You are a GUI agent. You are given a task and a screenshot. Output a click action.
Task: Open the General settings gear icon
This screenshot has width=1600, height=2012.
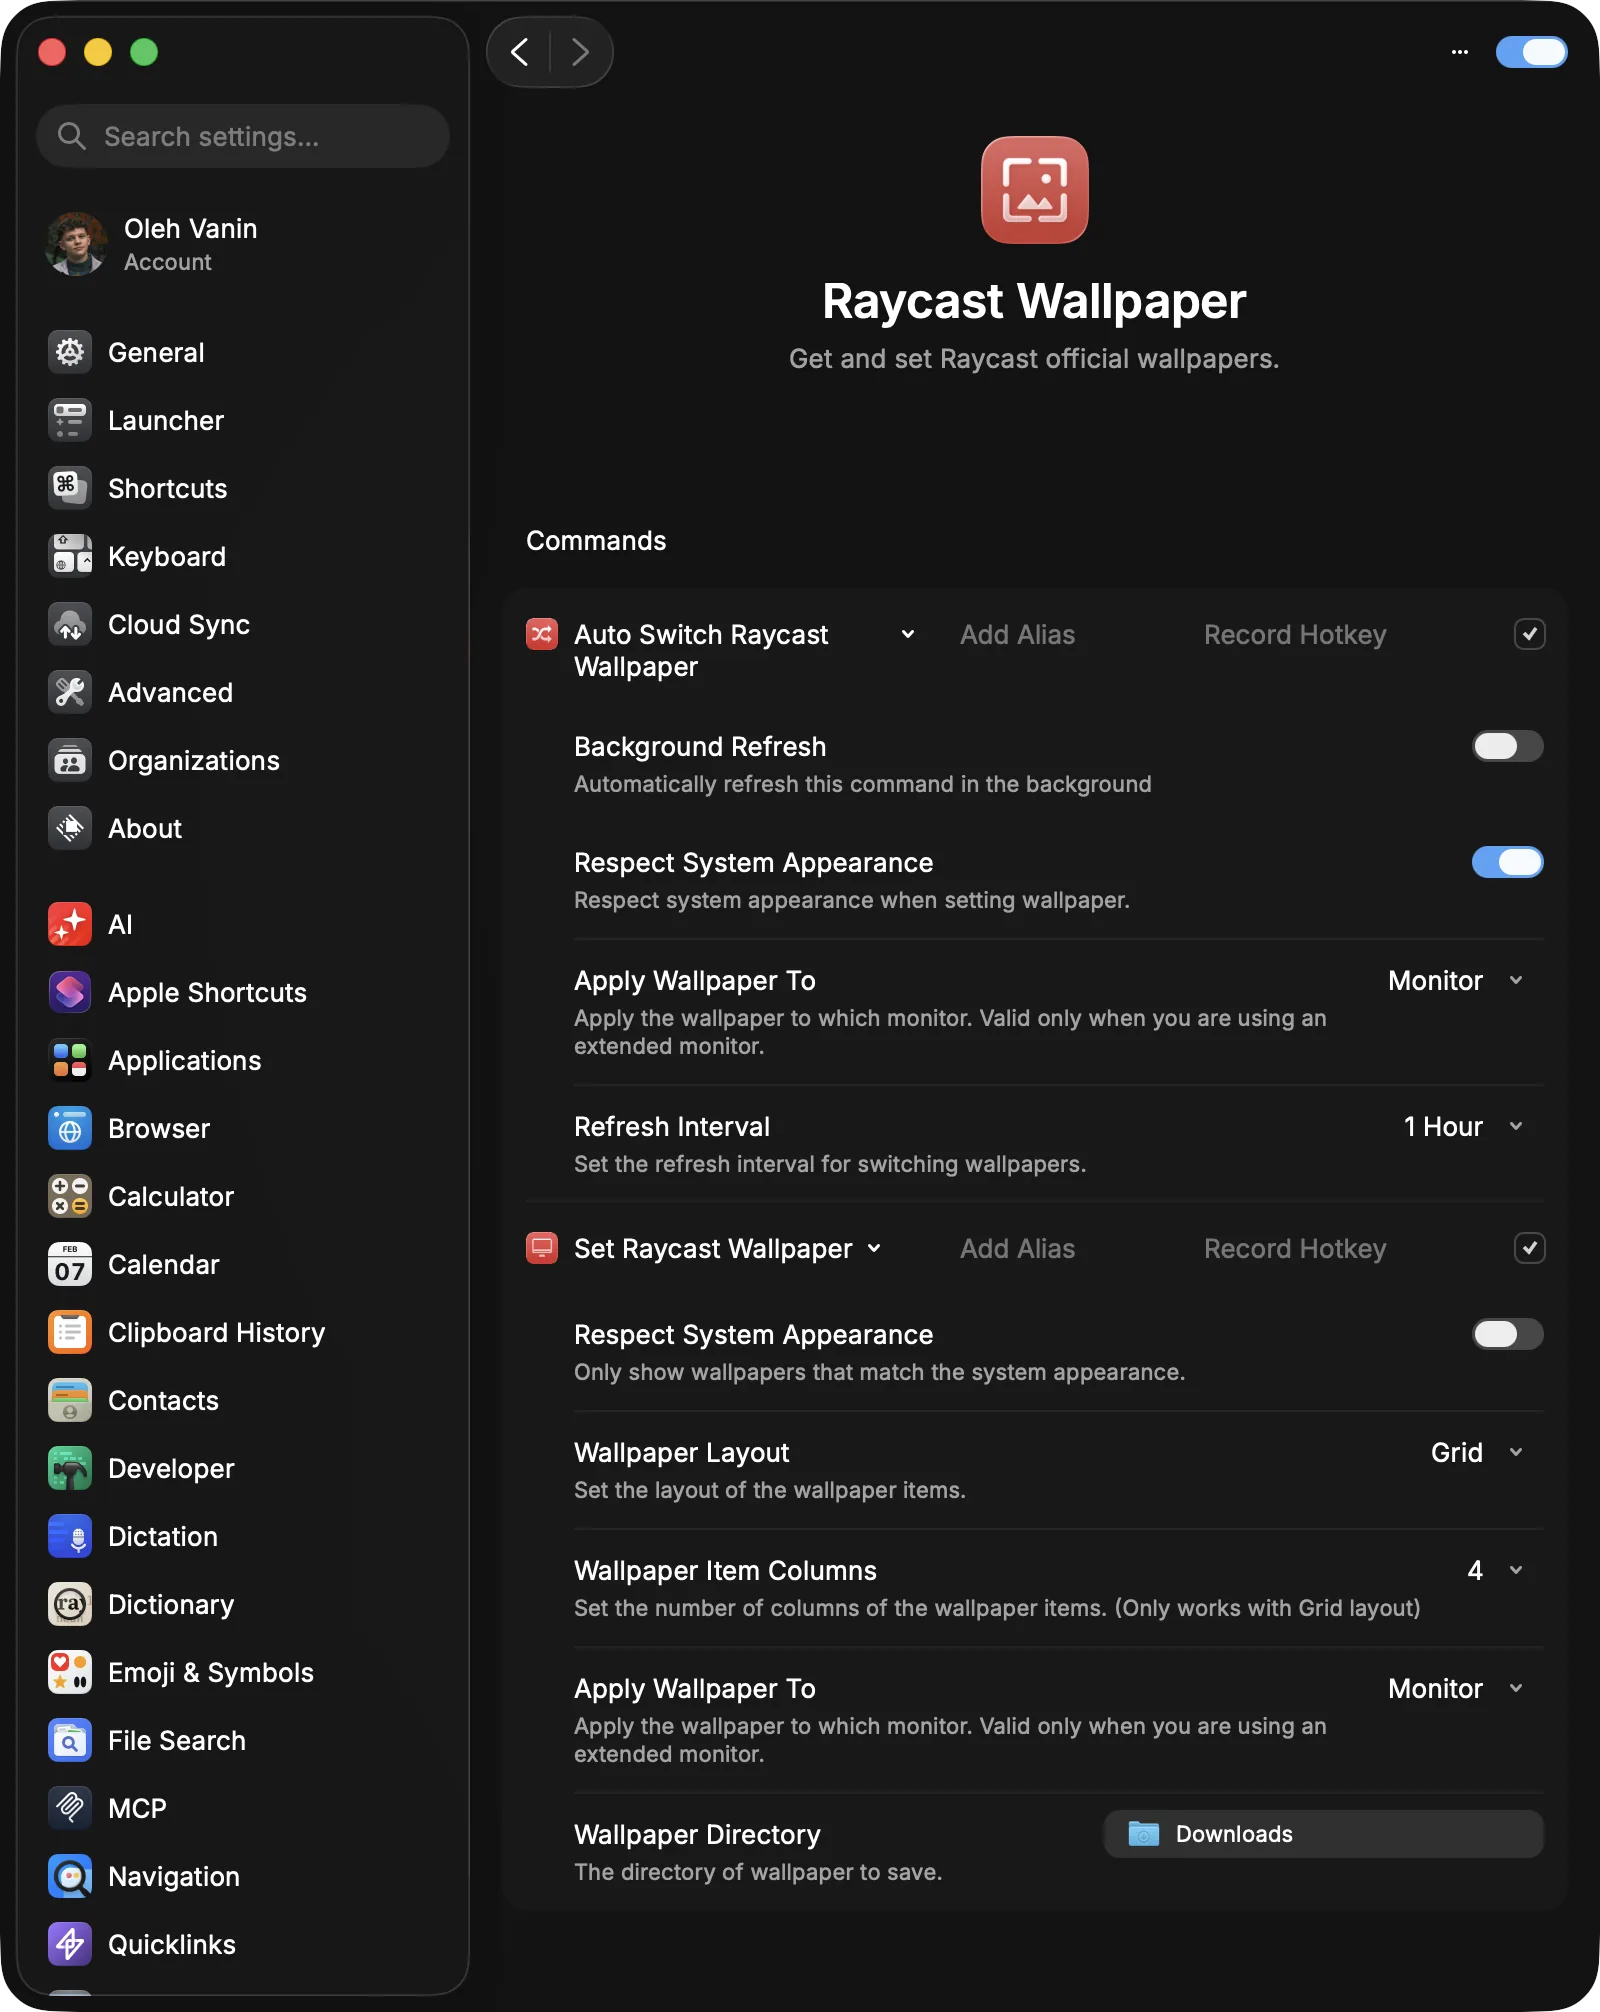point(70,352)
